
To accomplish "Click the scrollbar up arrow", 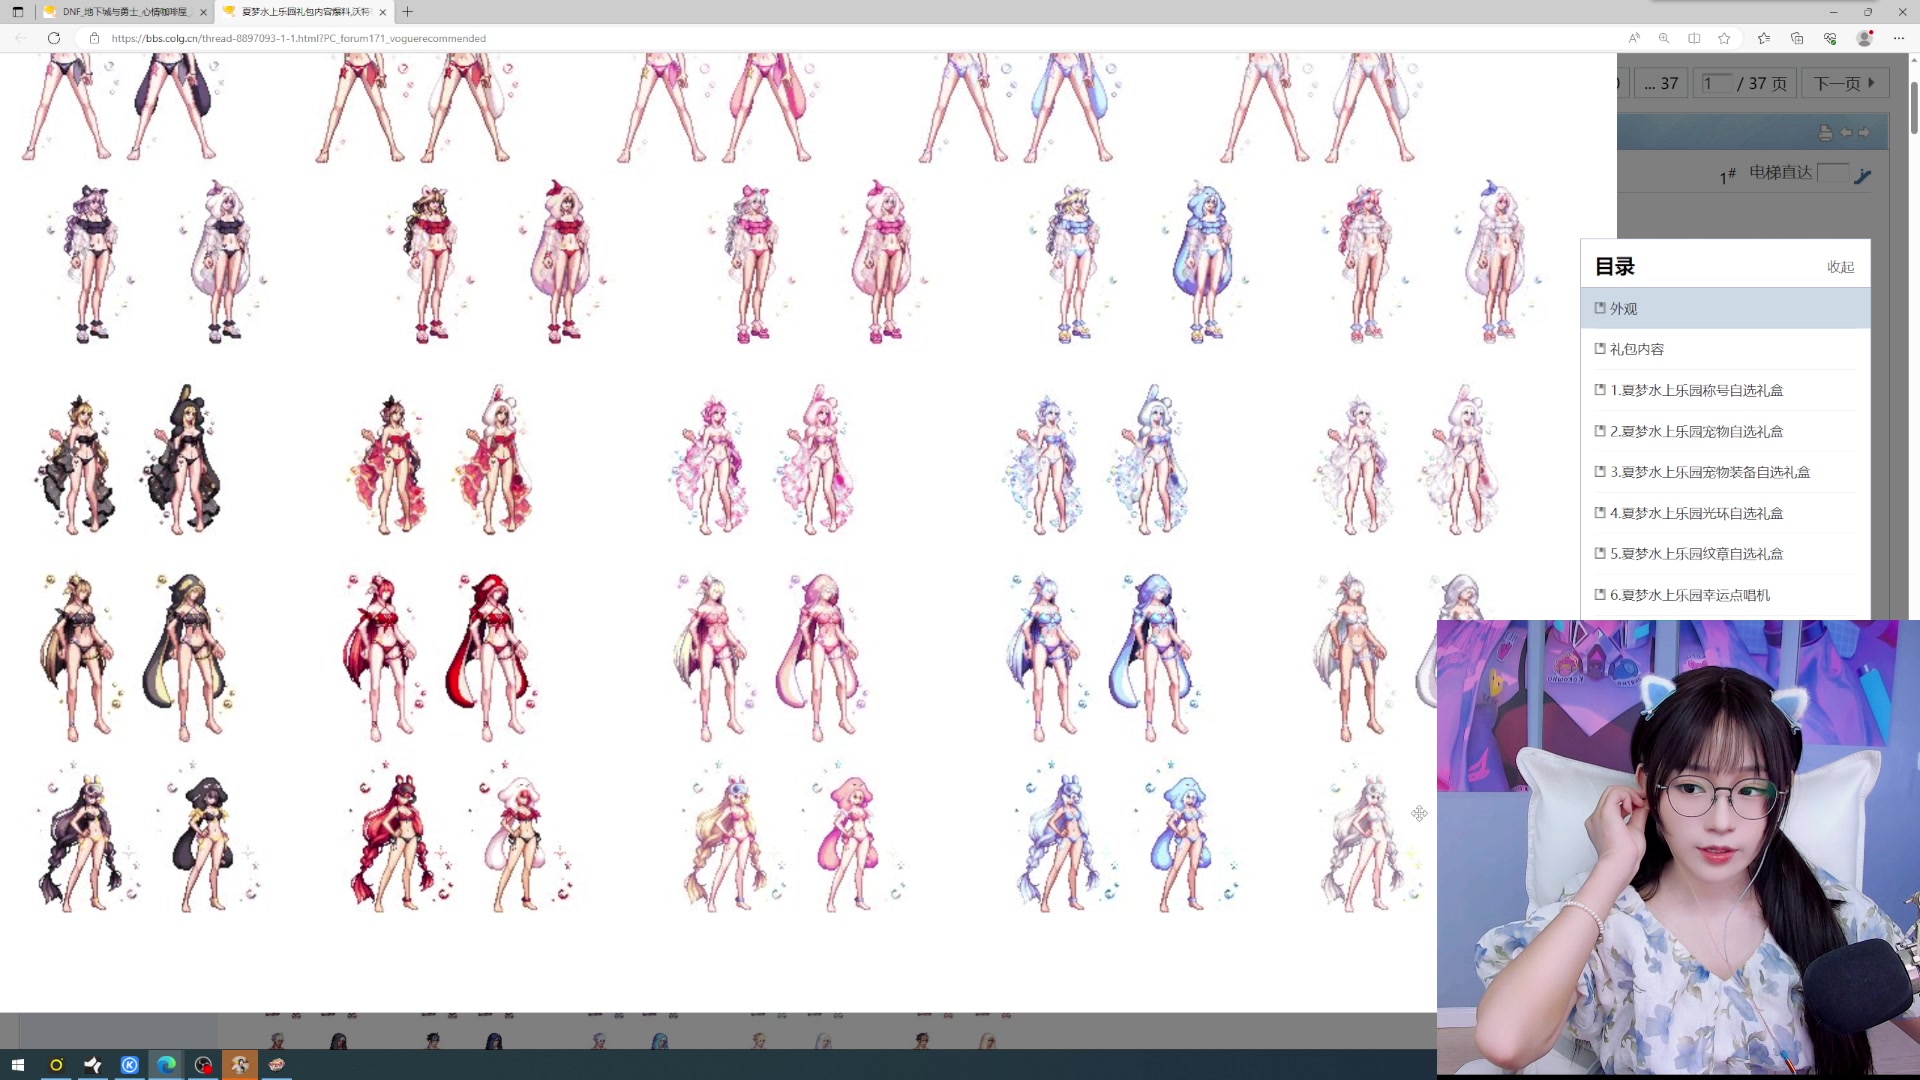I will (x=1914, y=60).
